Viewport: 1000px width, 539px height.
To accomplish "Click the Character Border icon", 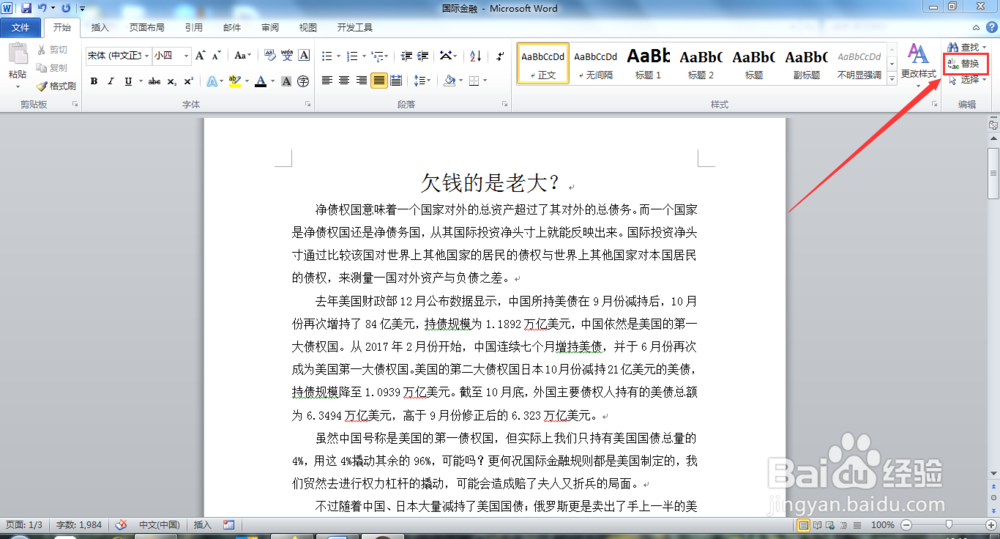I will pyautogui.click(x=304, y=55).
